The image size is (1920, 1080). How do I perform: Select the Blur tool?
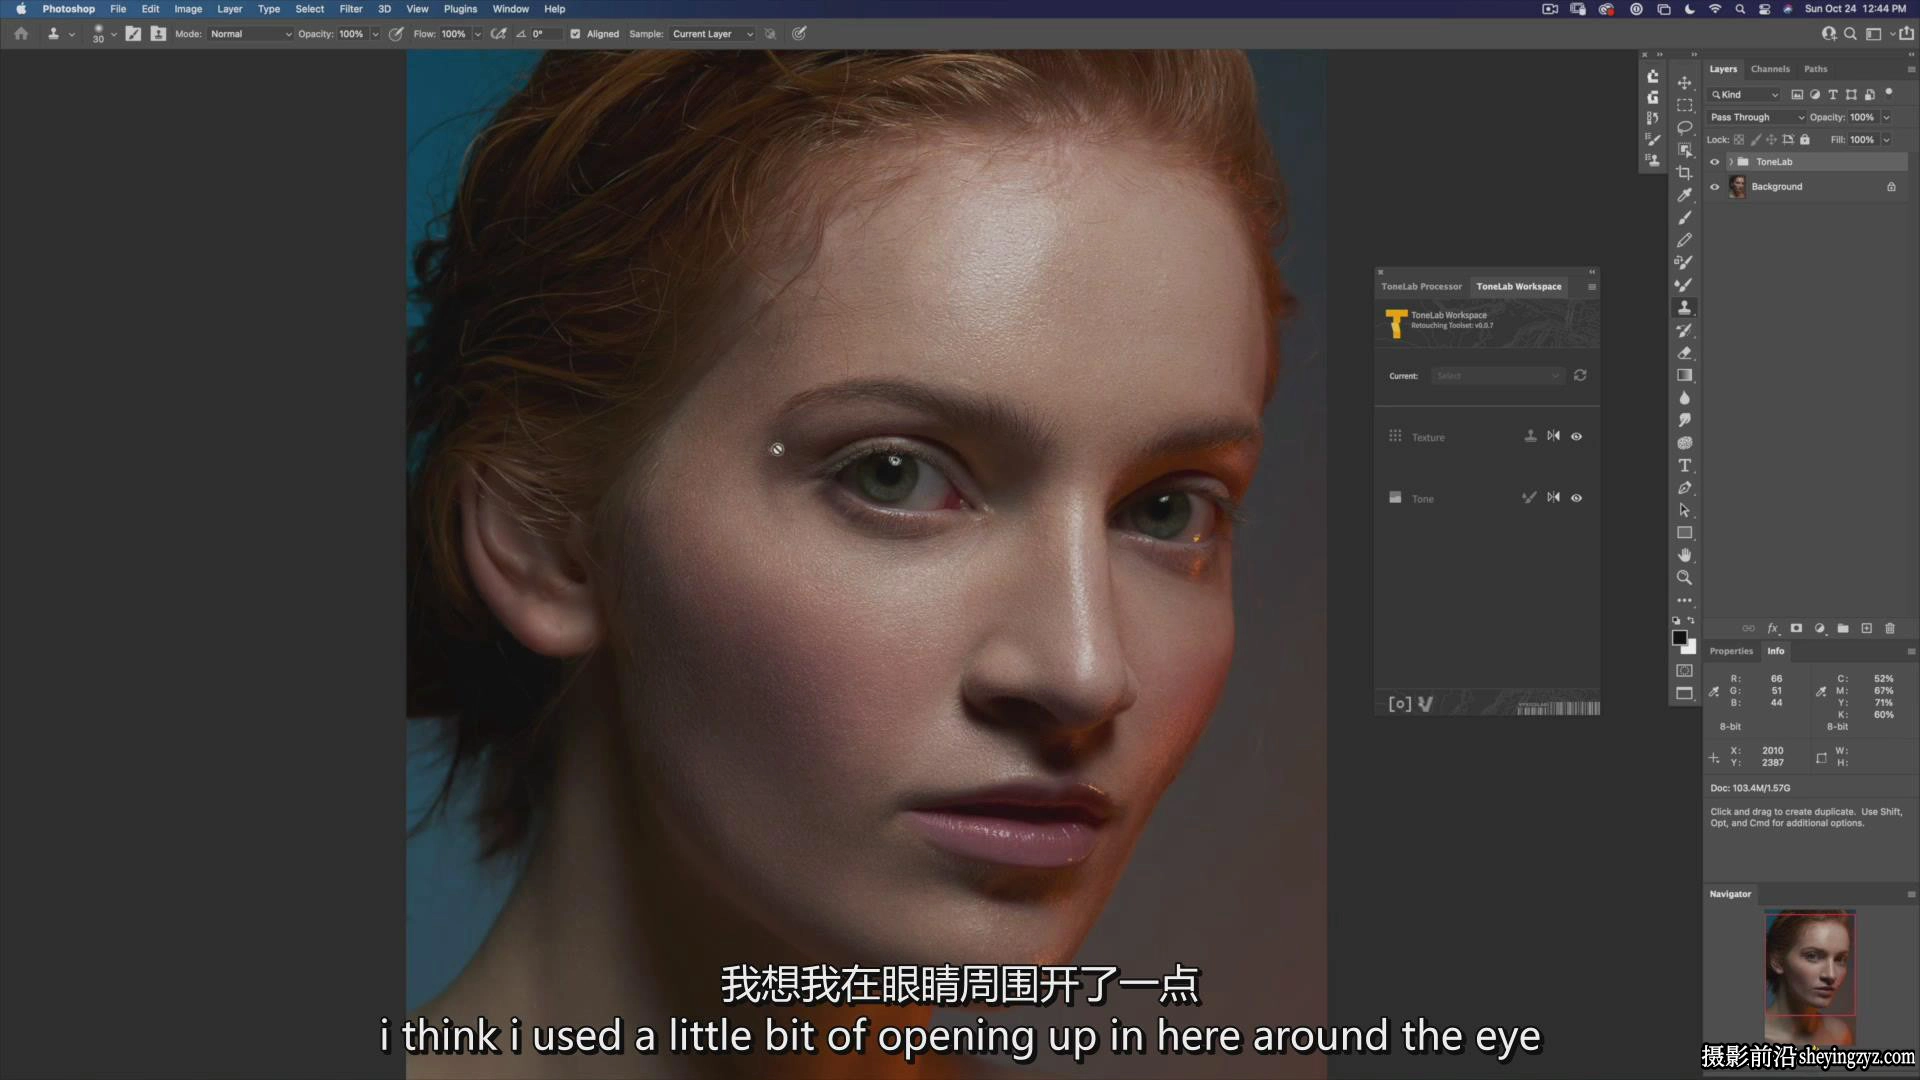pos(1685,398)
